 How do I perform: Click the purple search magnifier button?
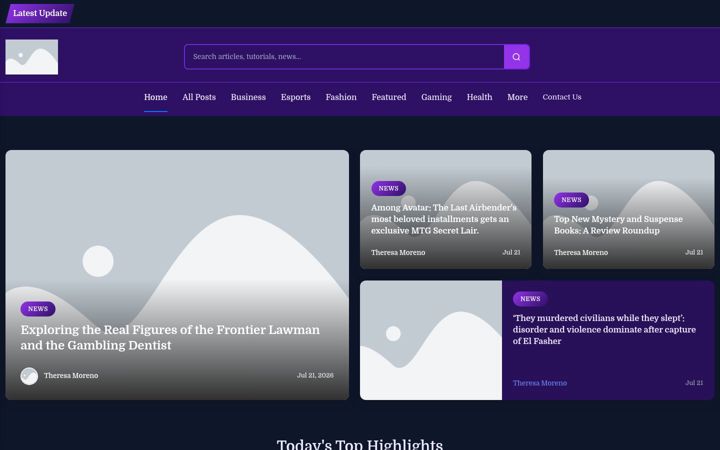pyautogui.click(x=517, y=57)
